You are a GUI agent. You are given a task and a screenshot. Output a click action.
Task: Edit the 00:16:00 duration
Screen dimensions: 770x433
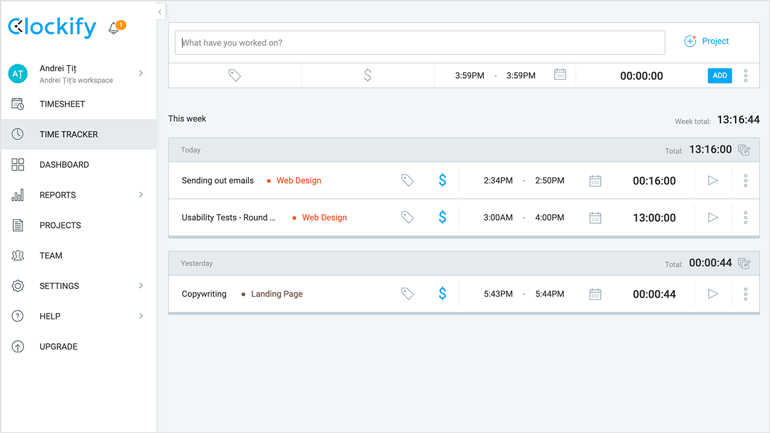point(654,181)
